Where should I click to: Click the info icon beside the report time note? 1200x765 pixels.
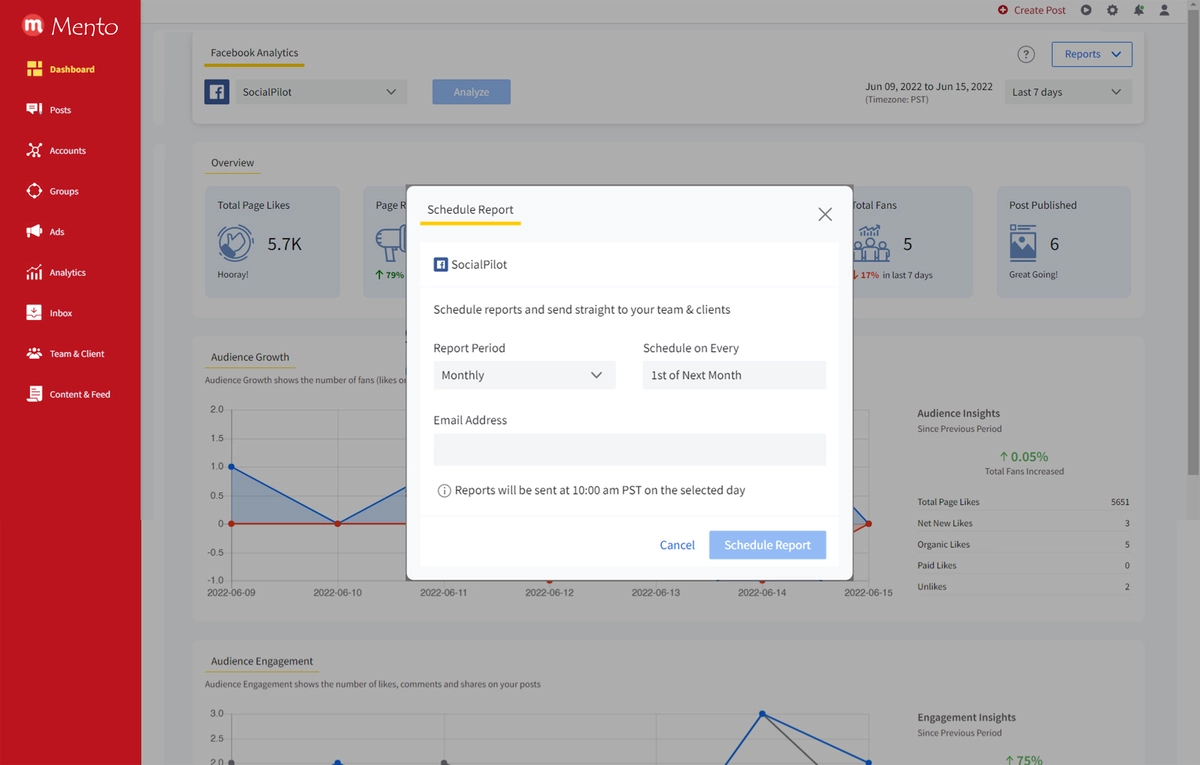click(x=444, y=491)
